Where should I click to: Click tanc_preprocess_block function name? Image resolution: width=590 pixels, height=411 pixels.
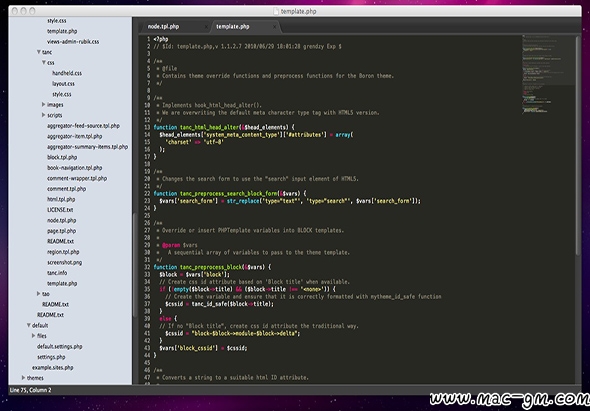(210, 267)
